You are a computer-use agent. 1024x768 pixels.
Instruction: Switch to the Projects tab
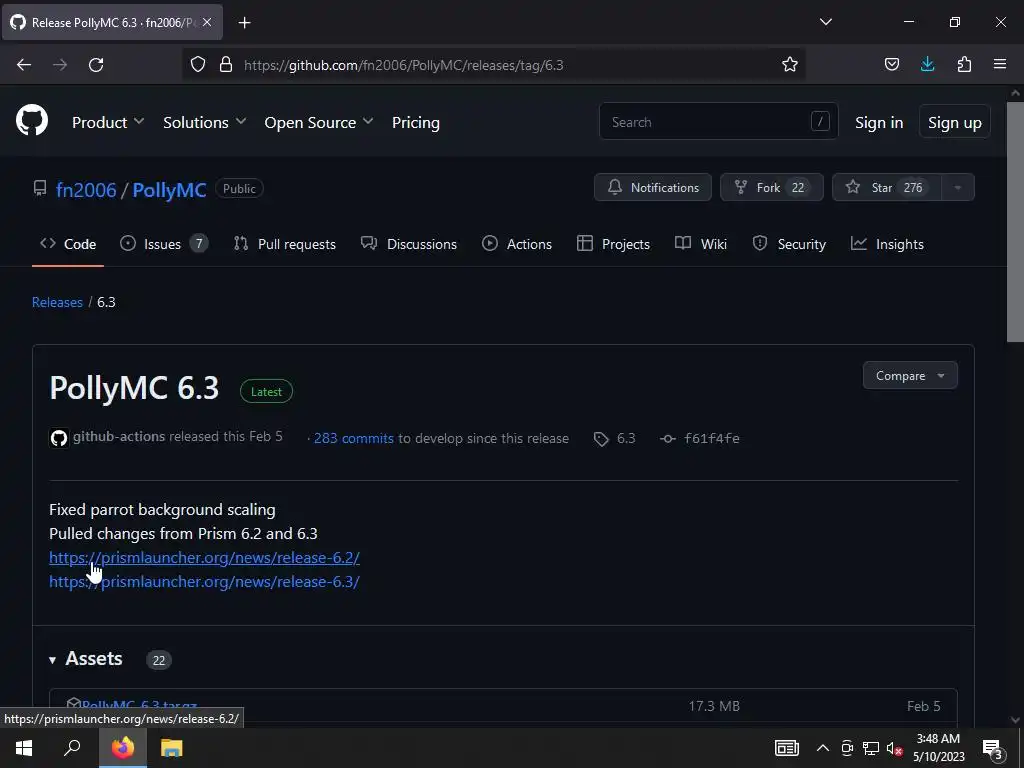tap(613, 244)
